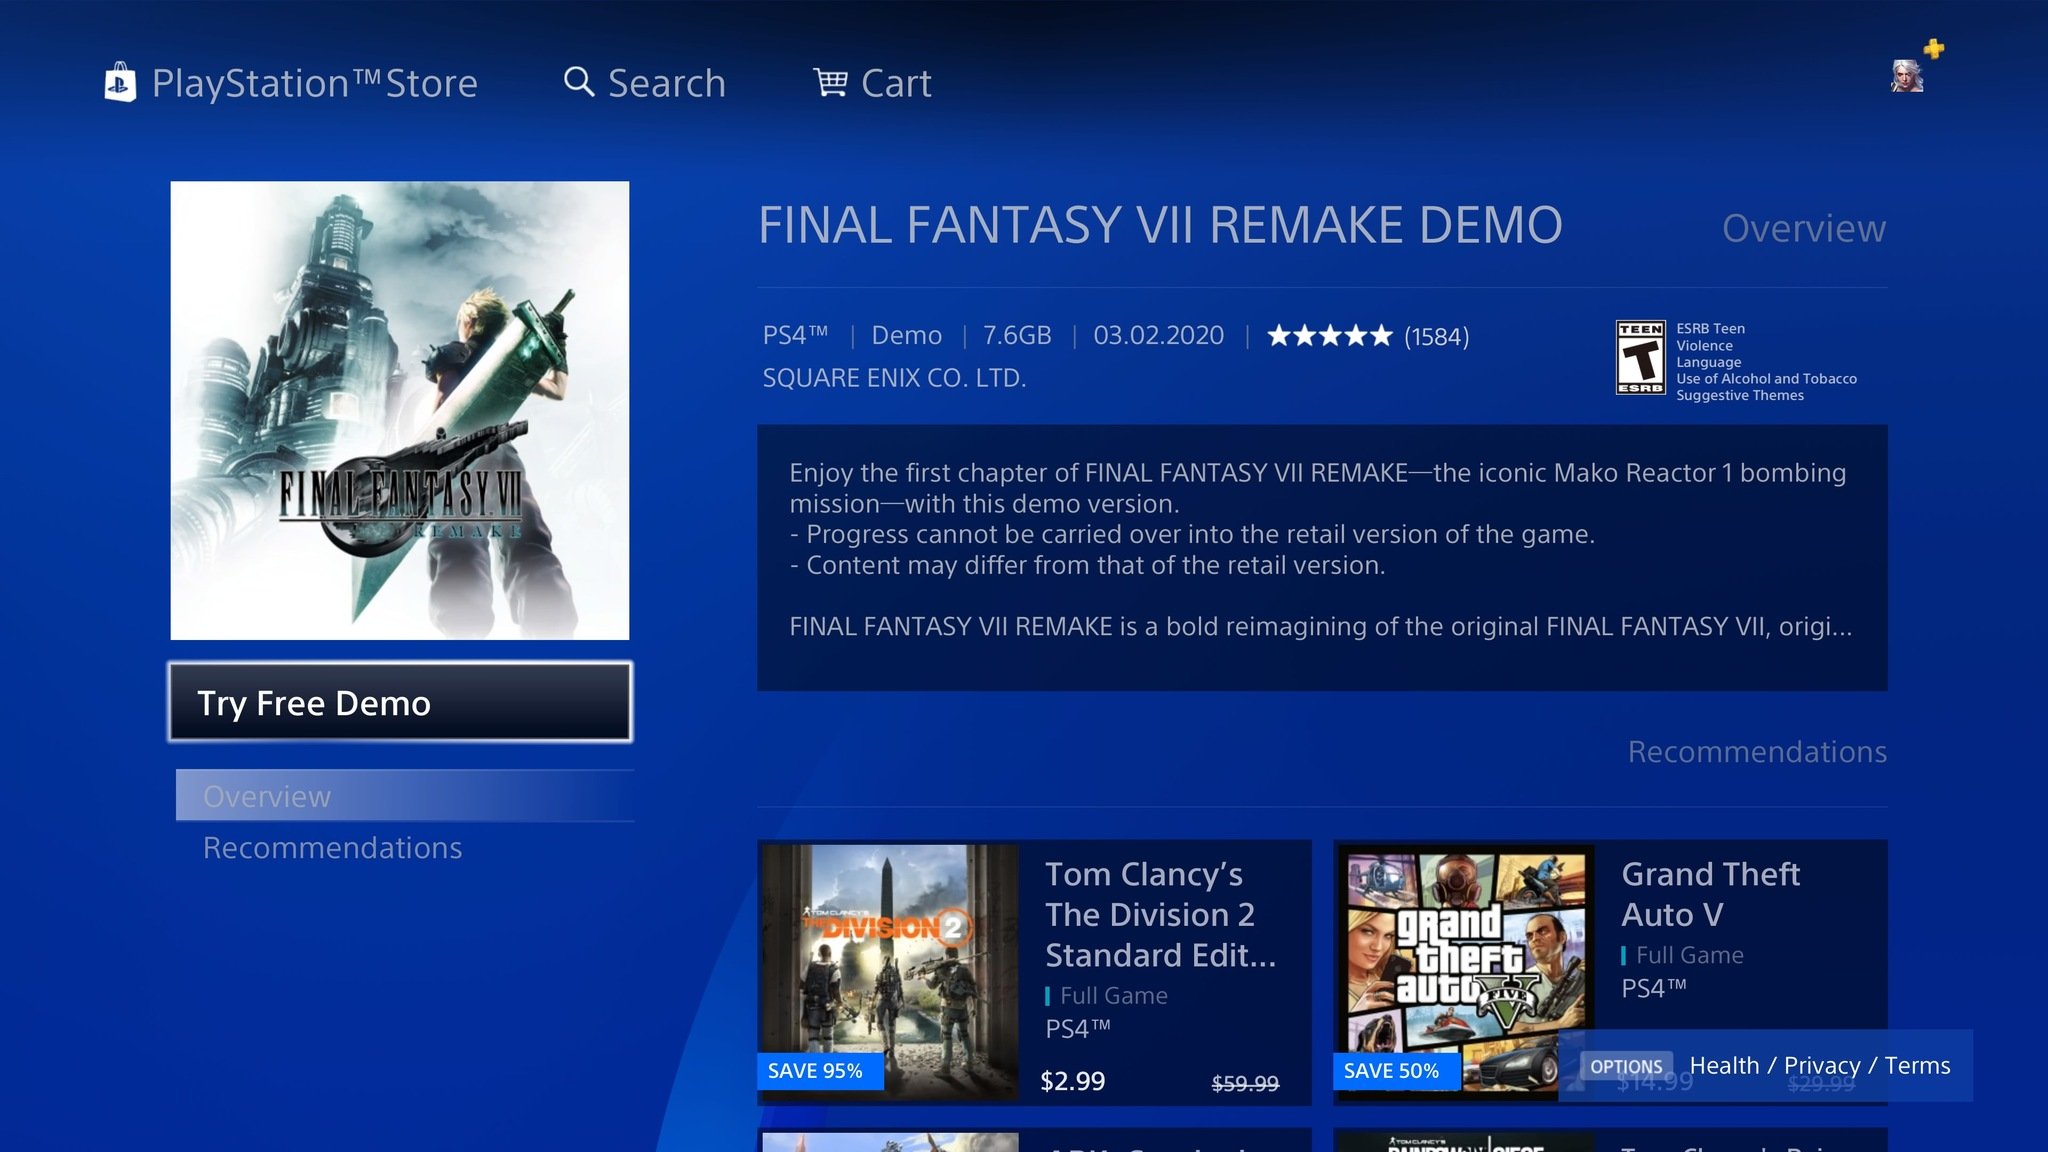Screen dimensions: 2048x1152
Task: Click the OPTIONS button label
Action: coord(1626,1066)
